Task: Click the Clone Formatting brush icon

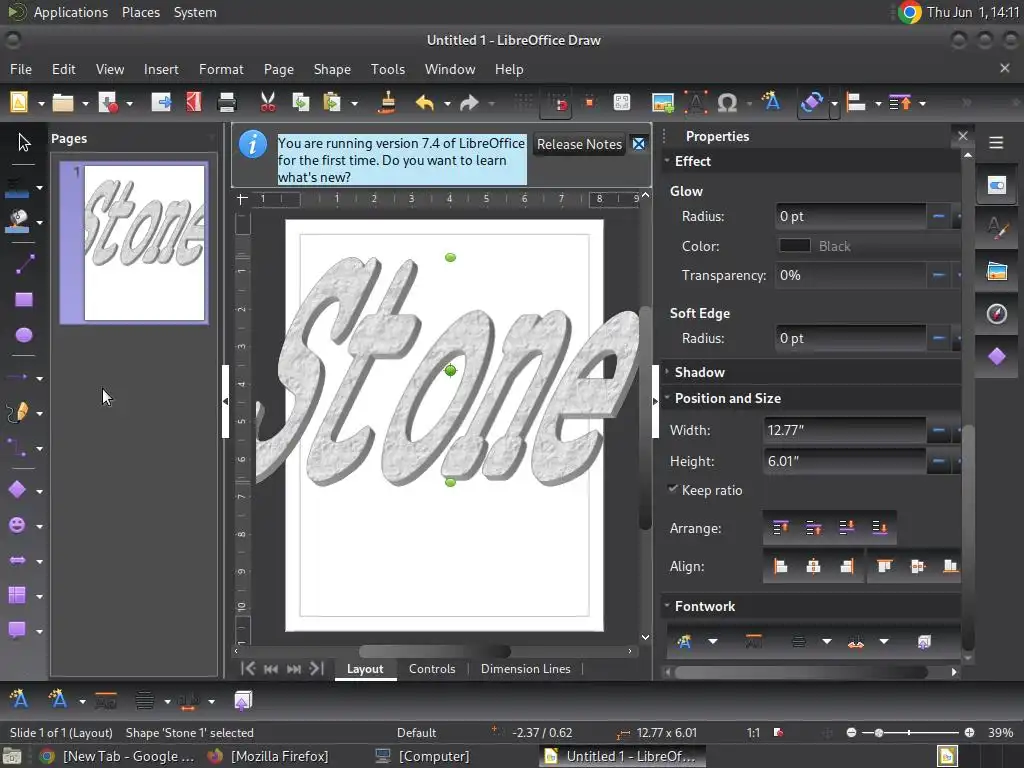Action: point(387,103)
